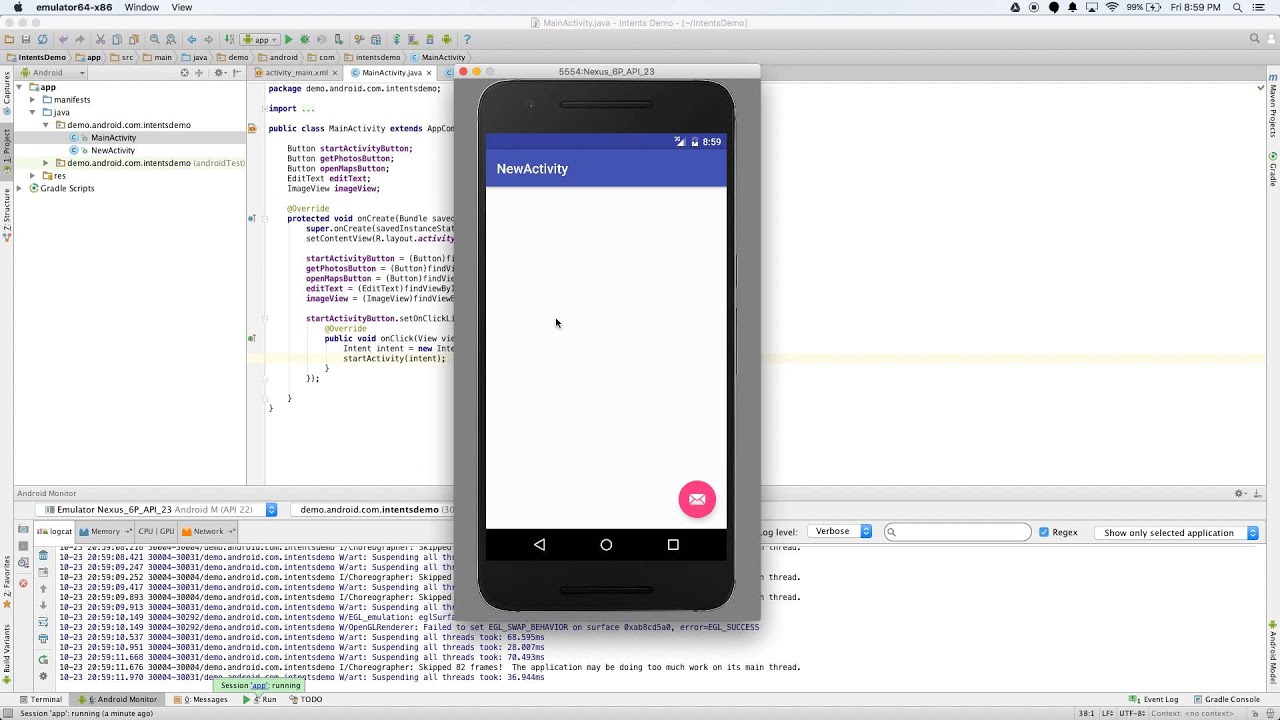Collapse the java folder in project tree
Viewport: 1280px width, 720px height.
click(33, 112)
